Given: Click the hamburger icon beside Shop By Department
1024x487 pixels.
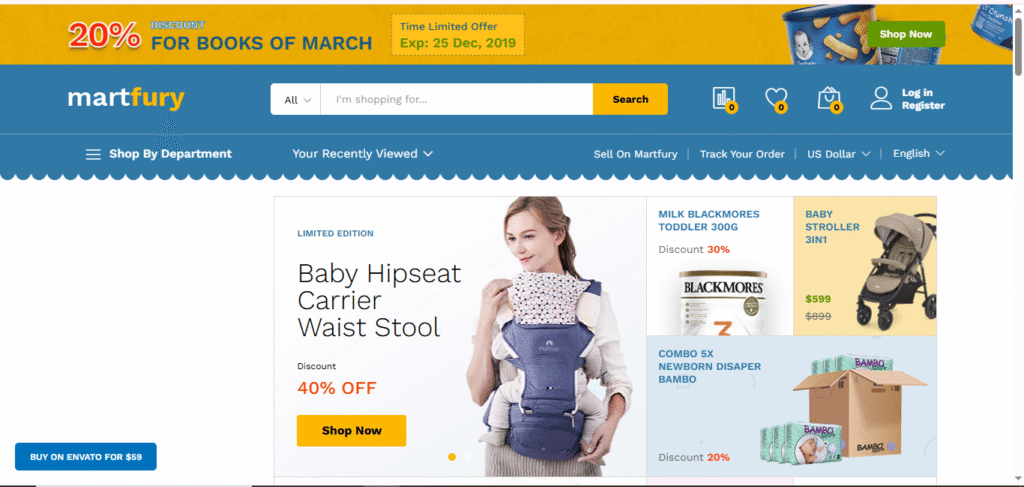Looking at the screenshot, I should [x=93, y=154].
